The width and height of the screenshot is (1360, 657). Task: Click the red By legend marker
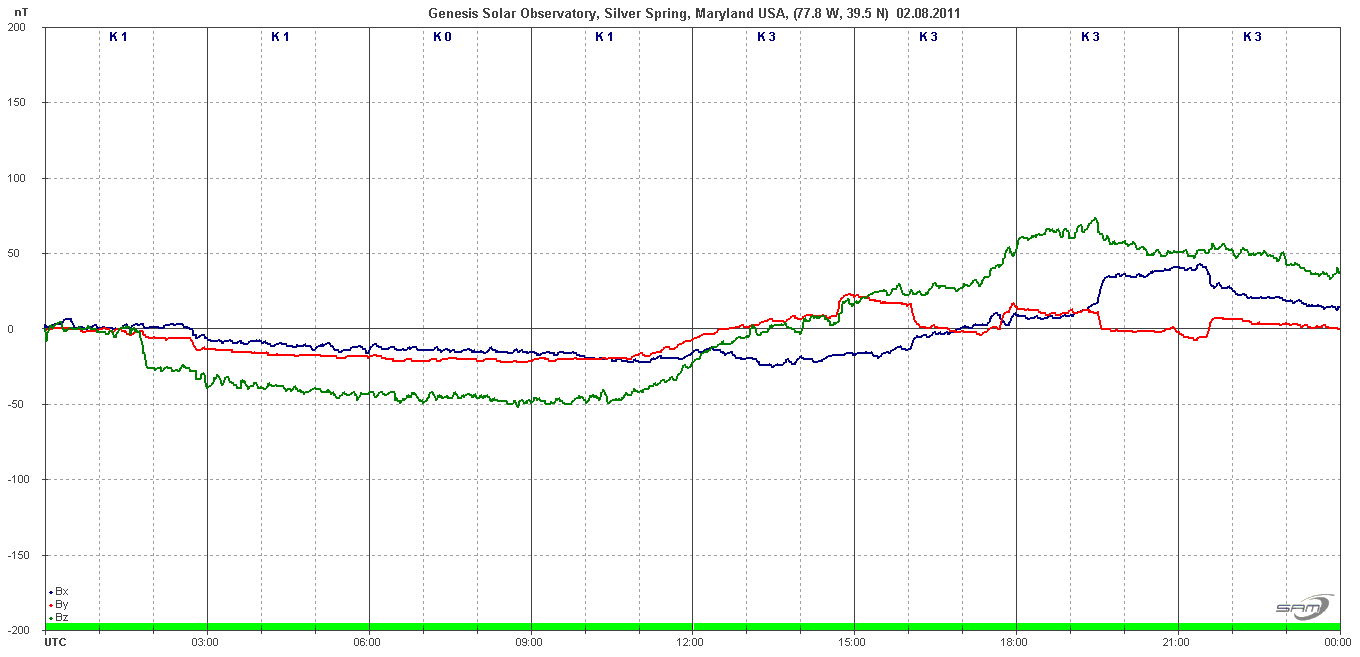50,605
